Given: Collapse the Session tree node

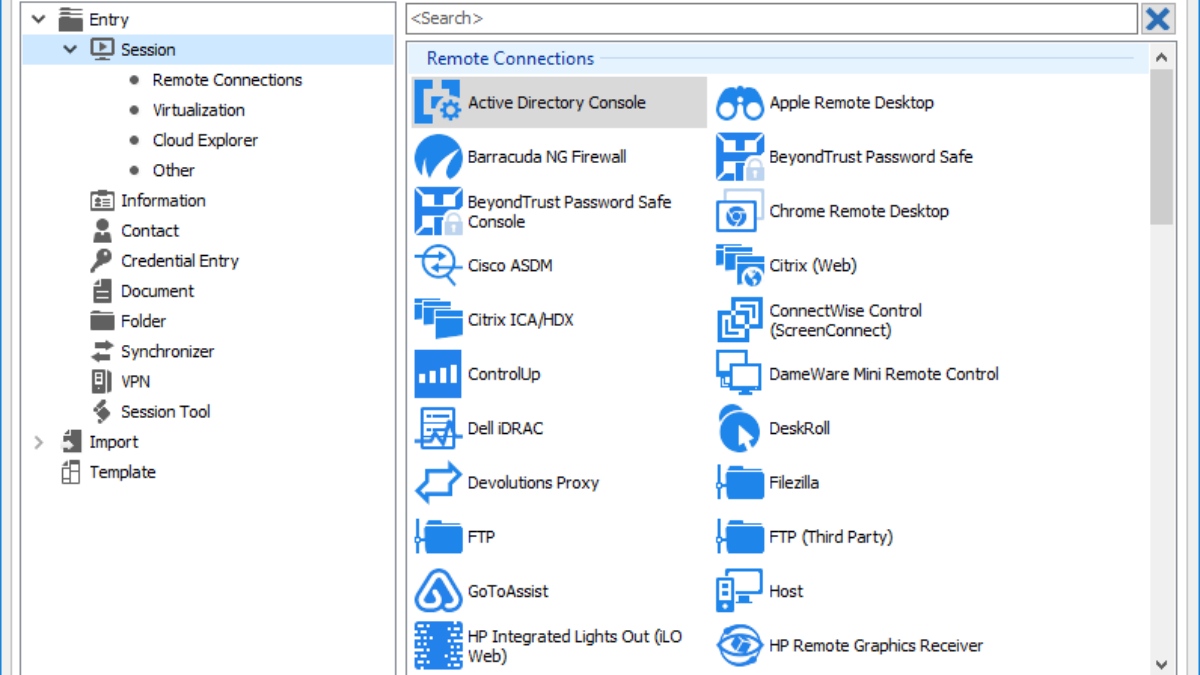Looking at the screenshot, I should [70, 49].
